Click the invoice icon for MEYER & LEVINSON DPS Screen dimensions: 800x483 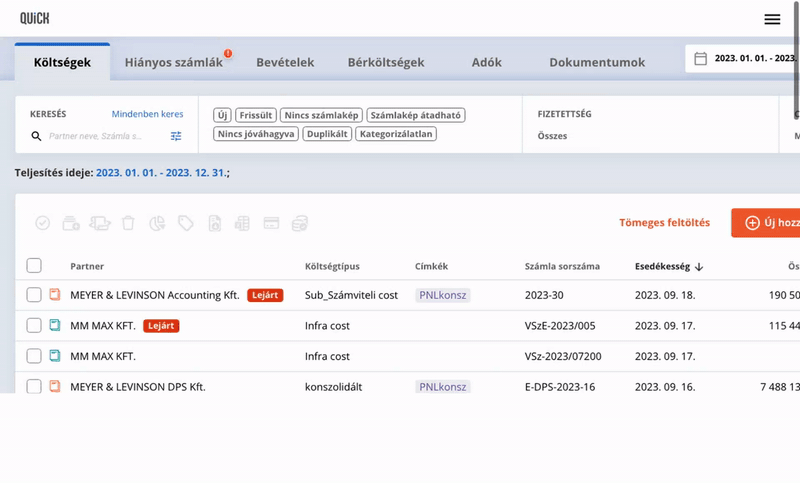point(55,386)
